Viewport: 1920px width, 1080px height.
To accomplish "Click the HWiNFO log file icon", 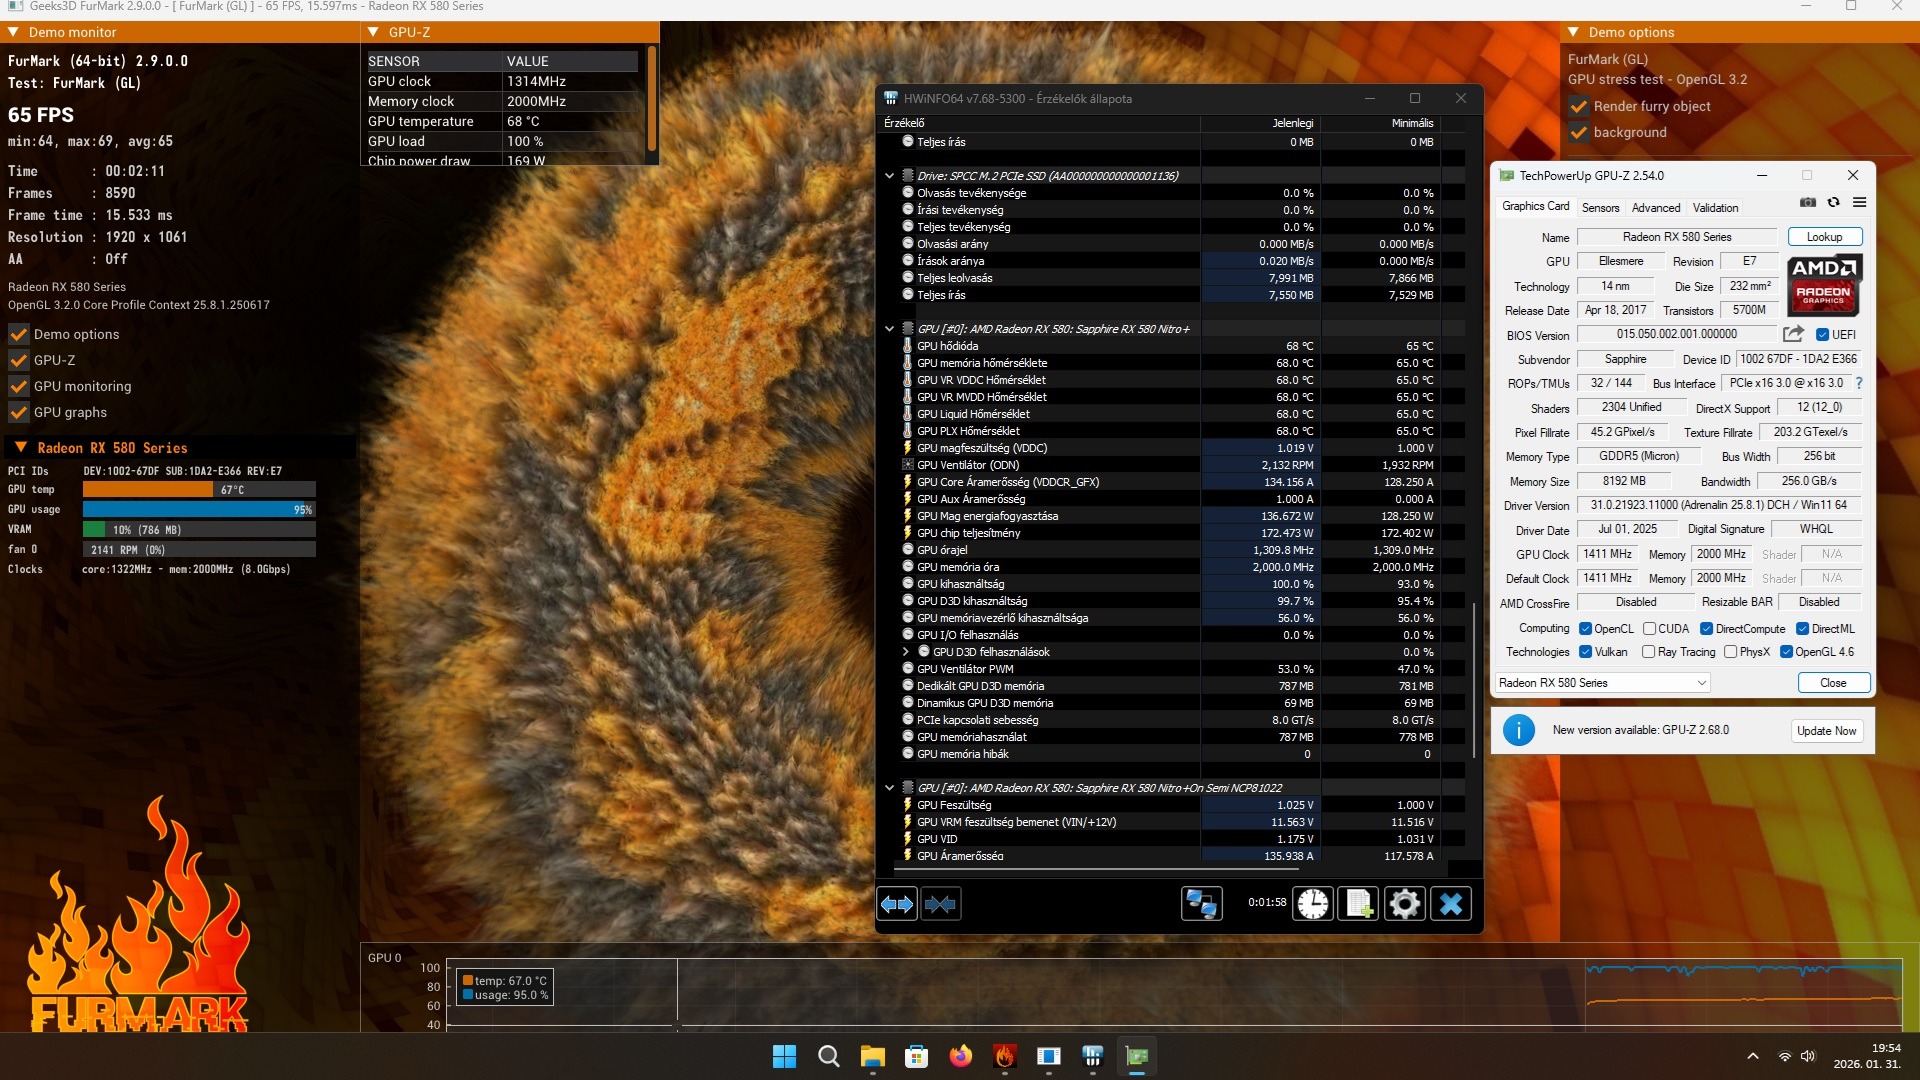I will 1359,904.
